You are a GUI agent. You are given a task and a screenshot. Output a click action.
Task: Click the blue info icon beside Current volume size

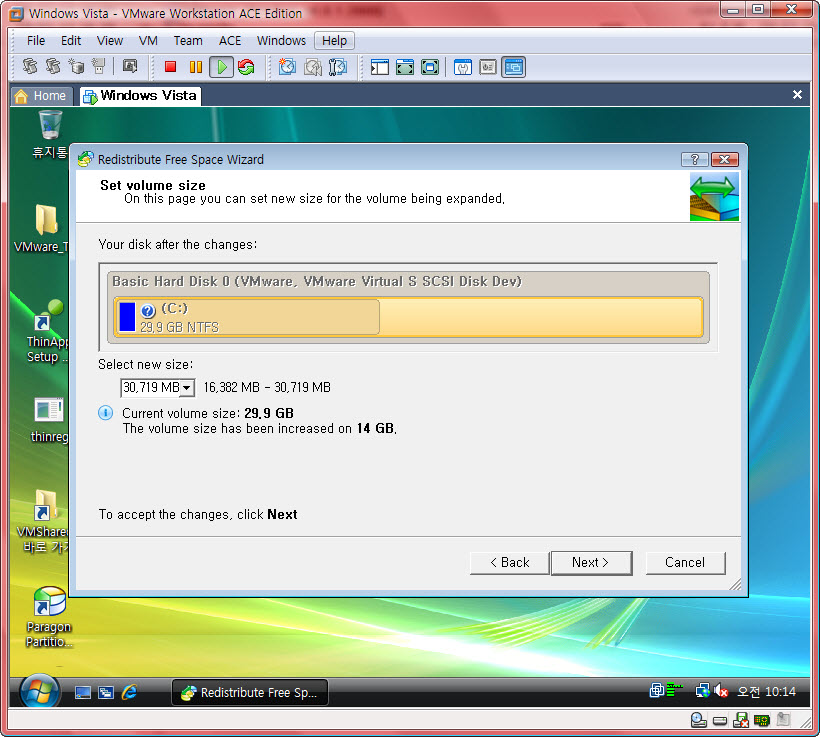pos(106,413)
